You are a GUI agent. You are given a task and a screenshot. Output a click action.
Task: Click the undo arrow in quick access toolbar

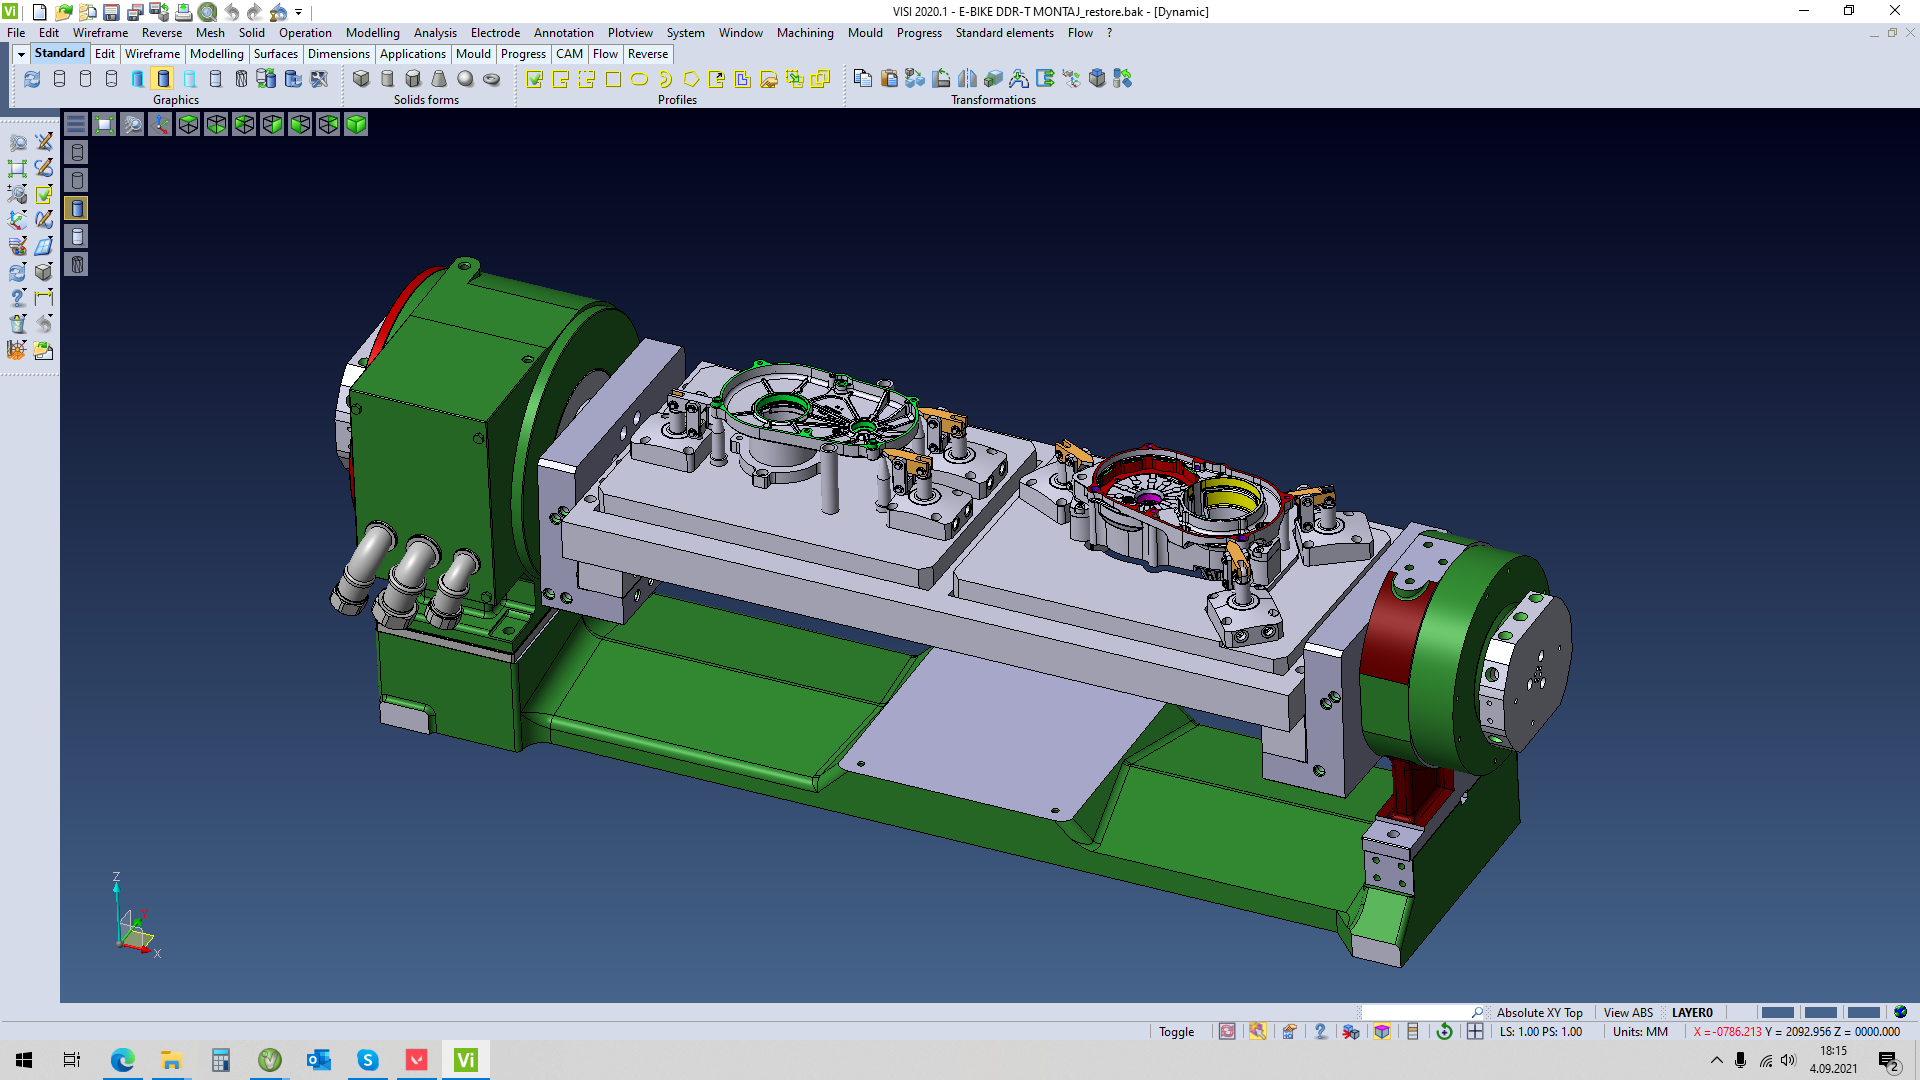[231, 12]
